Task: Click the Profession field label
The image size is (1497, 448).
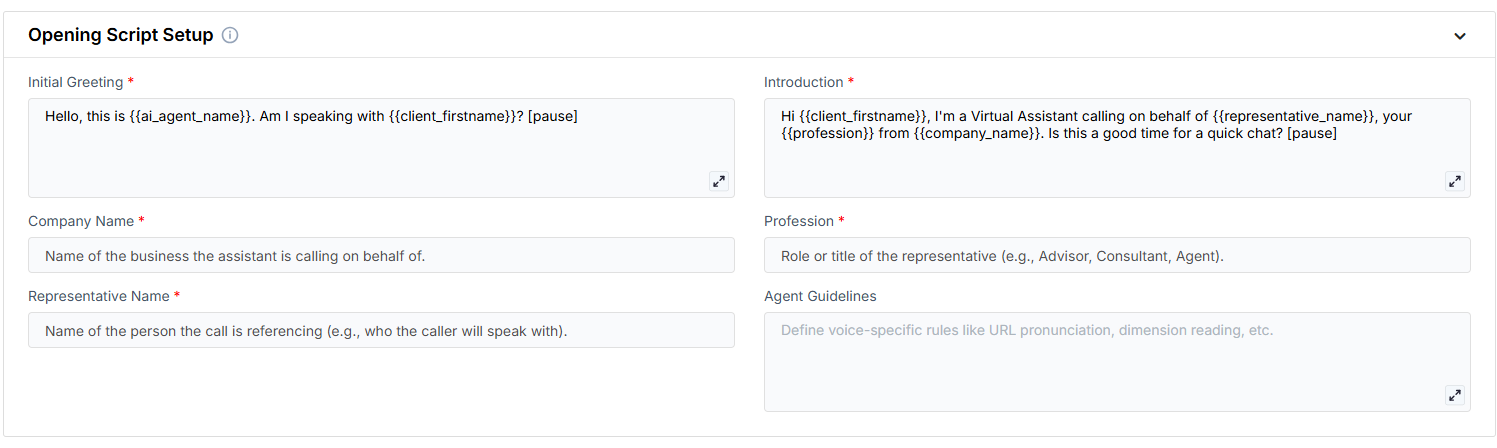Action: point(798,221)
